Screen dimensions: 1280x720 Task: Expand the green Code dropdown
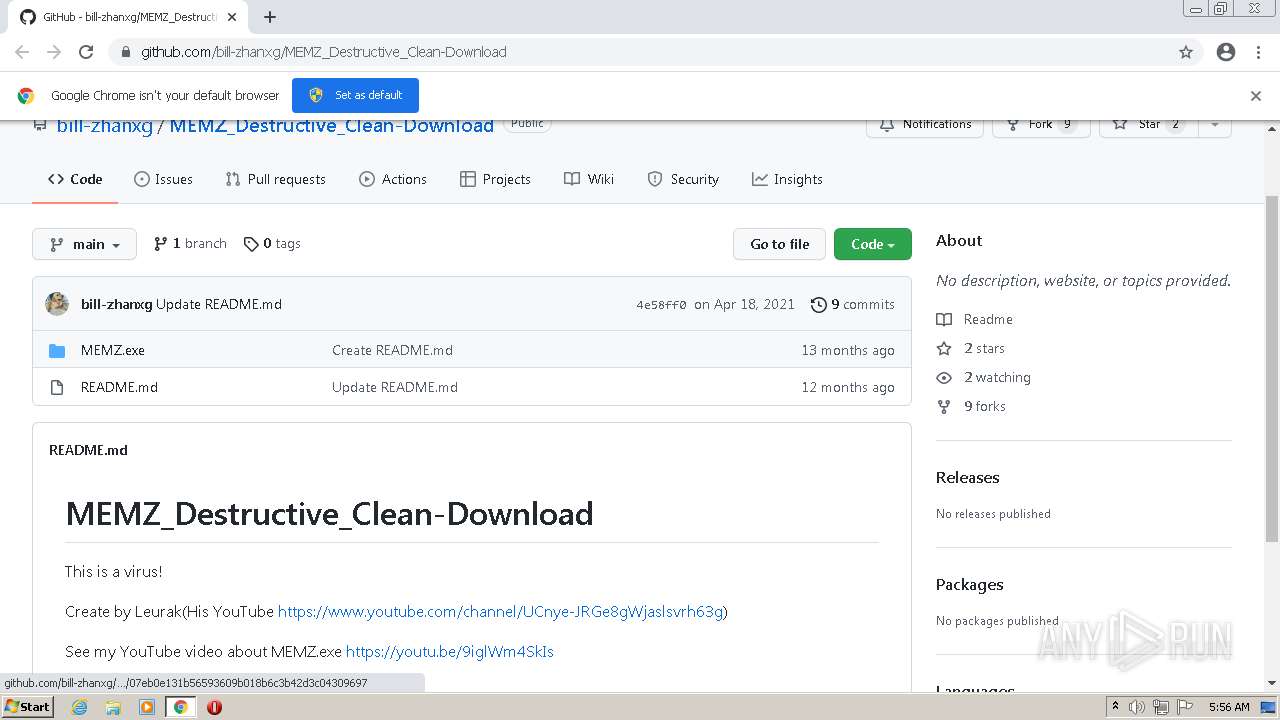873,244
